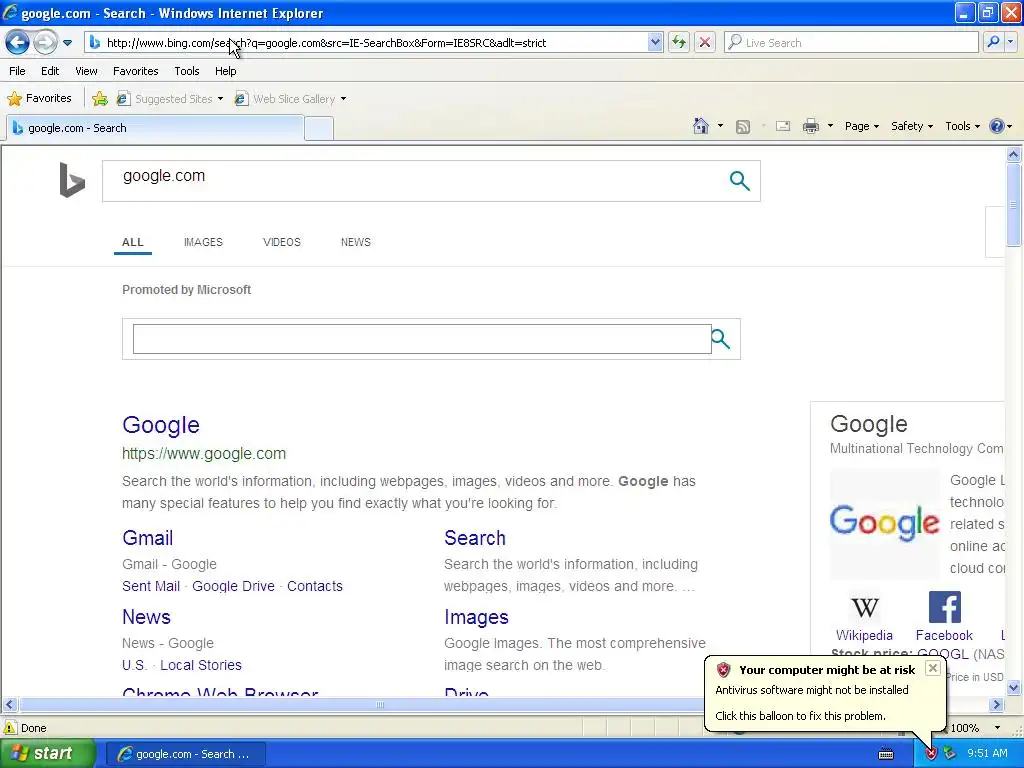
Task: Open the File menu
Action: pyautogui.click(x=17, y=71)
